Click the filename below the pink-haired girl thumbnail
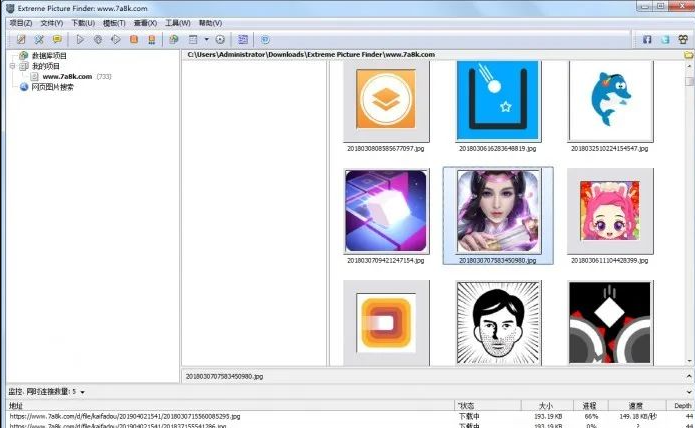 (609, 261)
